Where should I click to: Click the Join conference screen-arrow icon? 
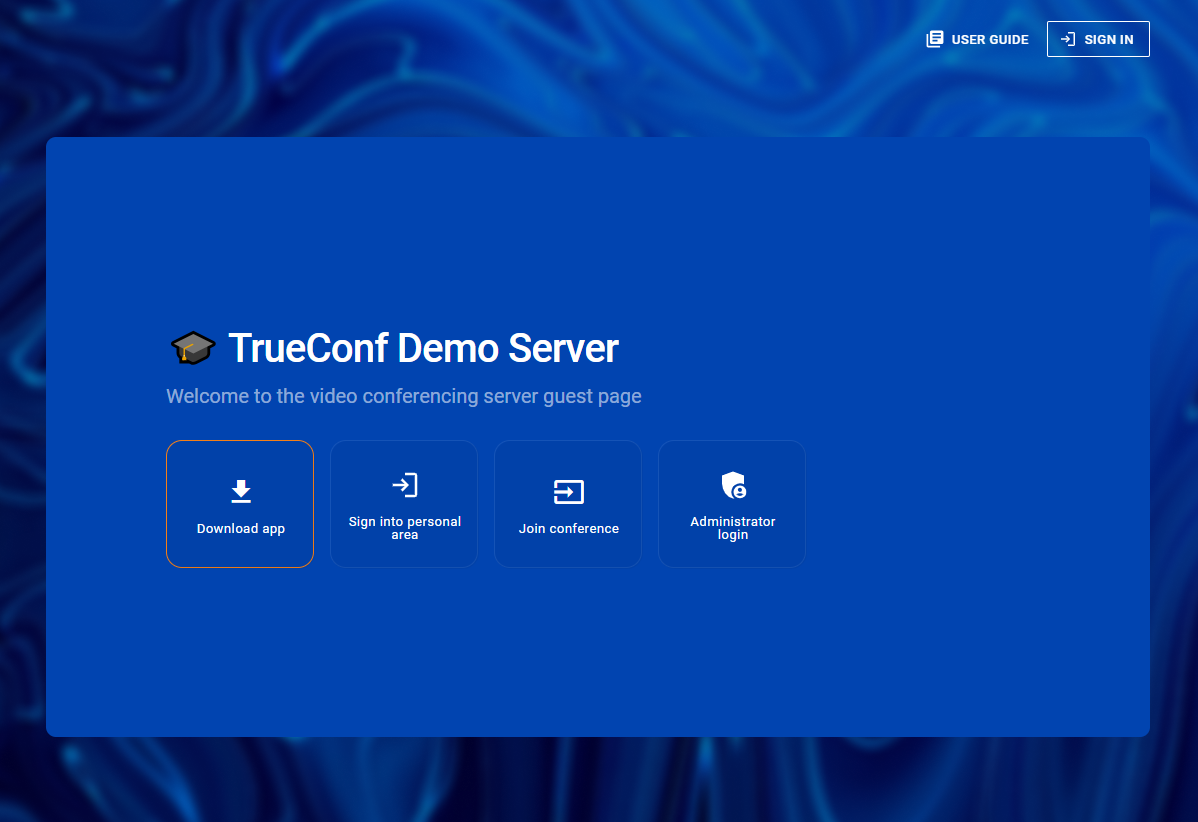[x=568, y=491]
